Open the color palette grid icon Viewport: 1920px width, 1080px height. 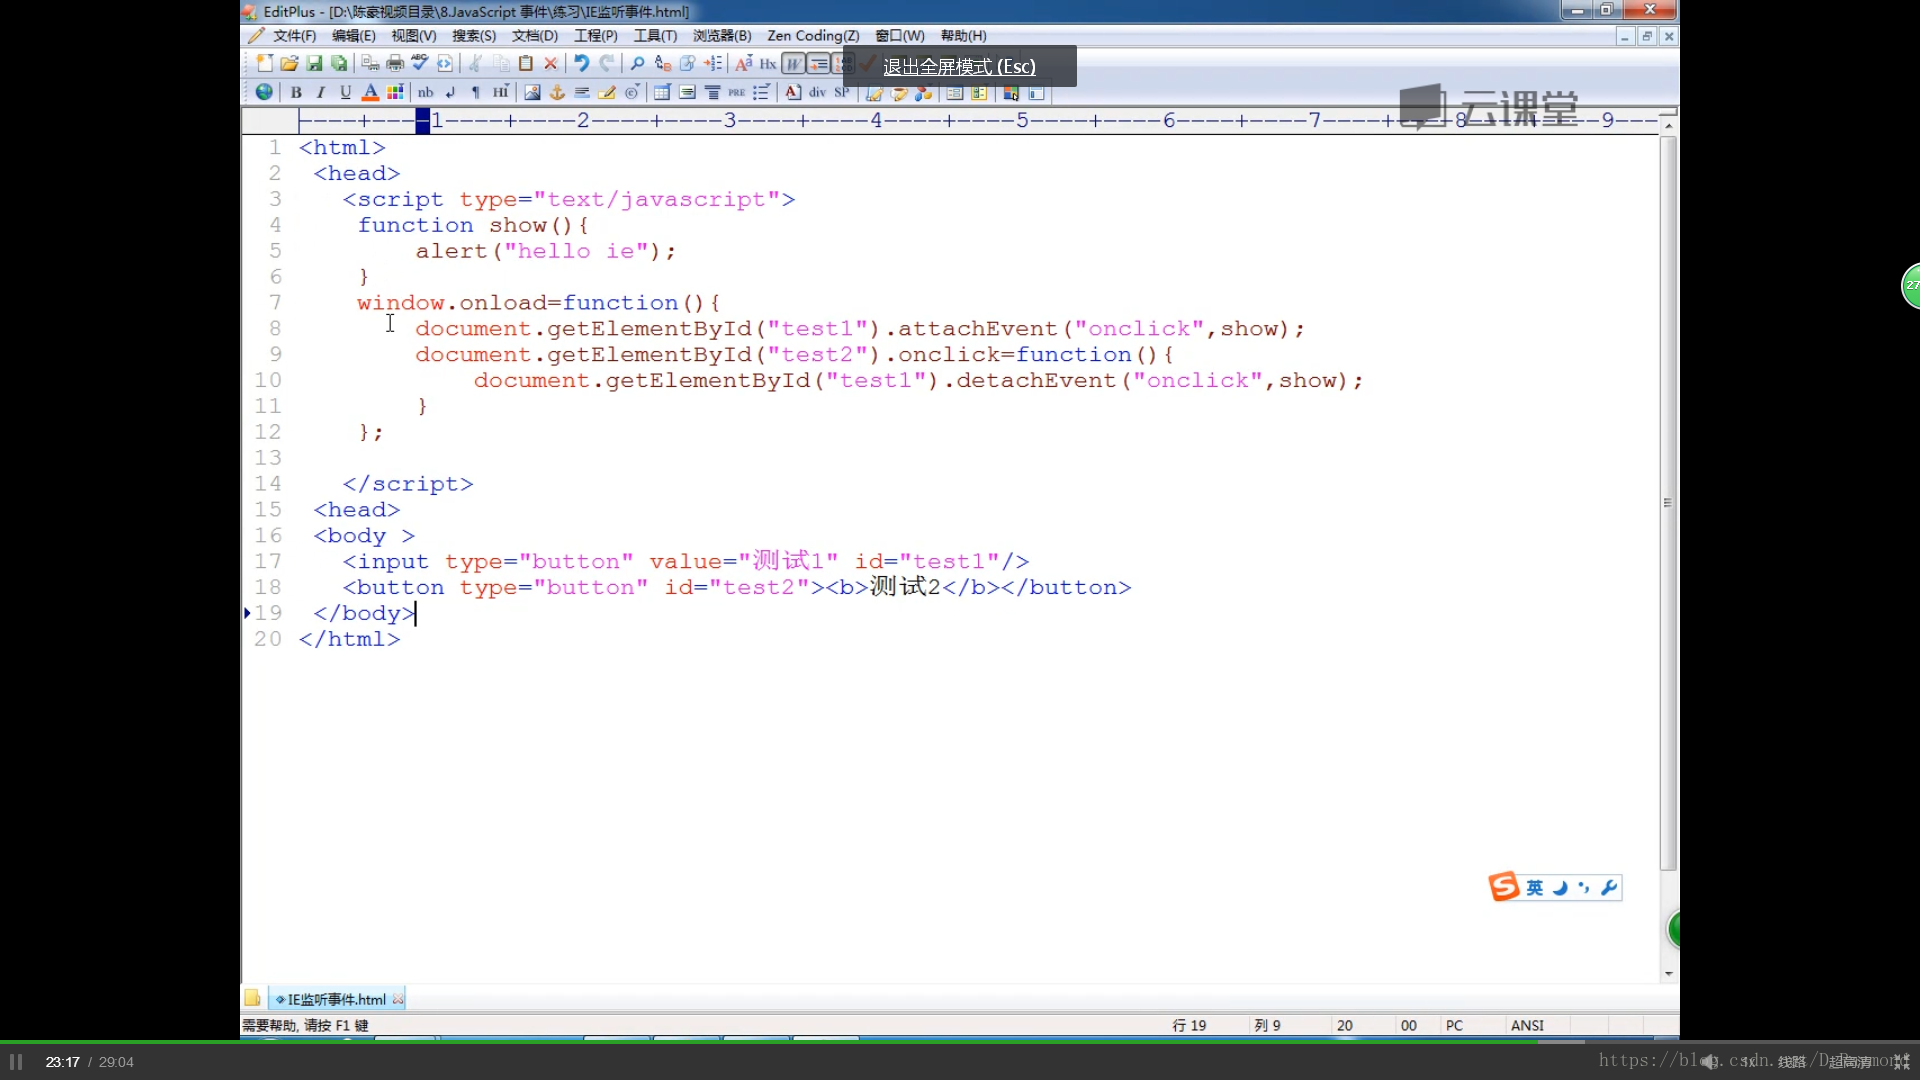tap(395, 92)
